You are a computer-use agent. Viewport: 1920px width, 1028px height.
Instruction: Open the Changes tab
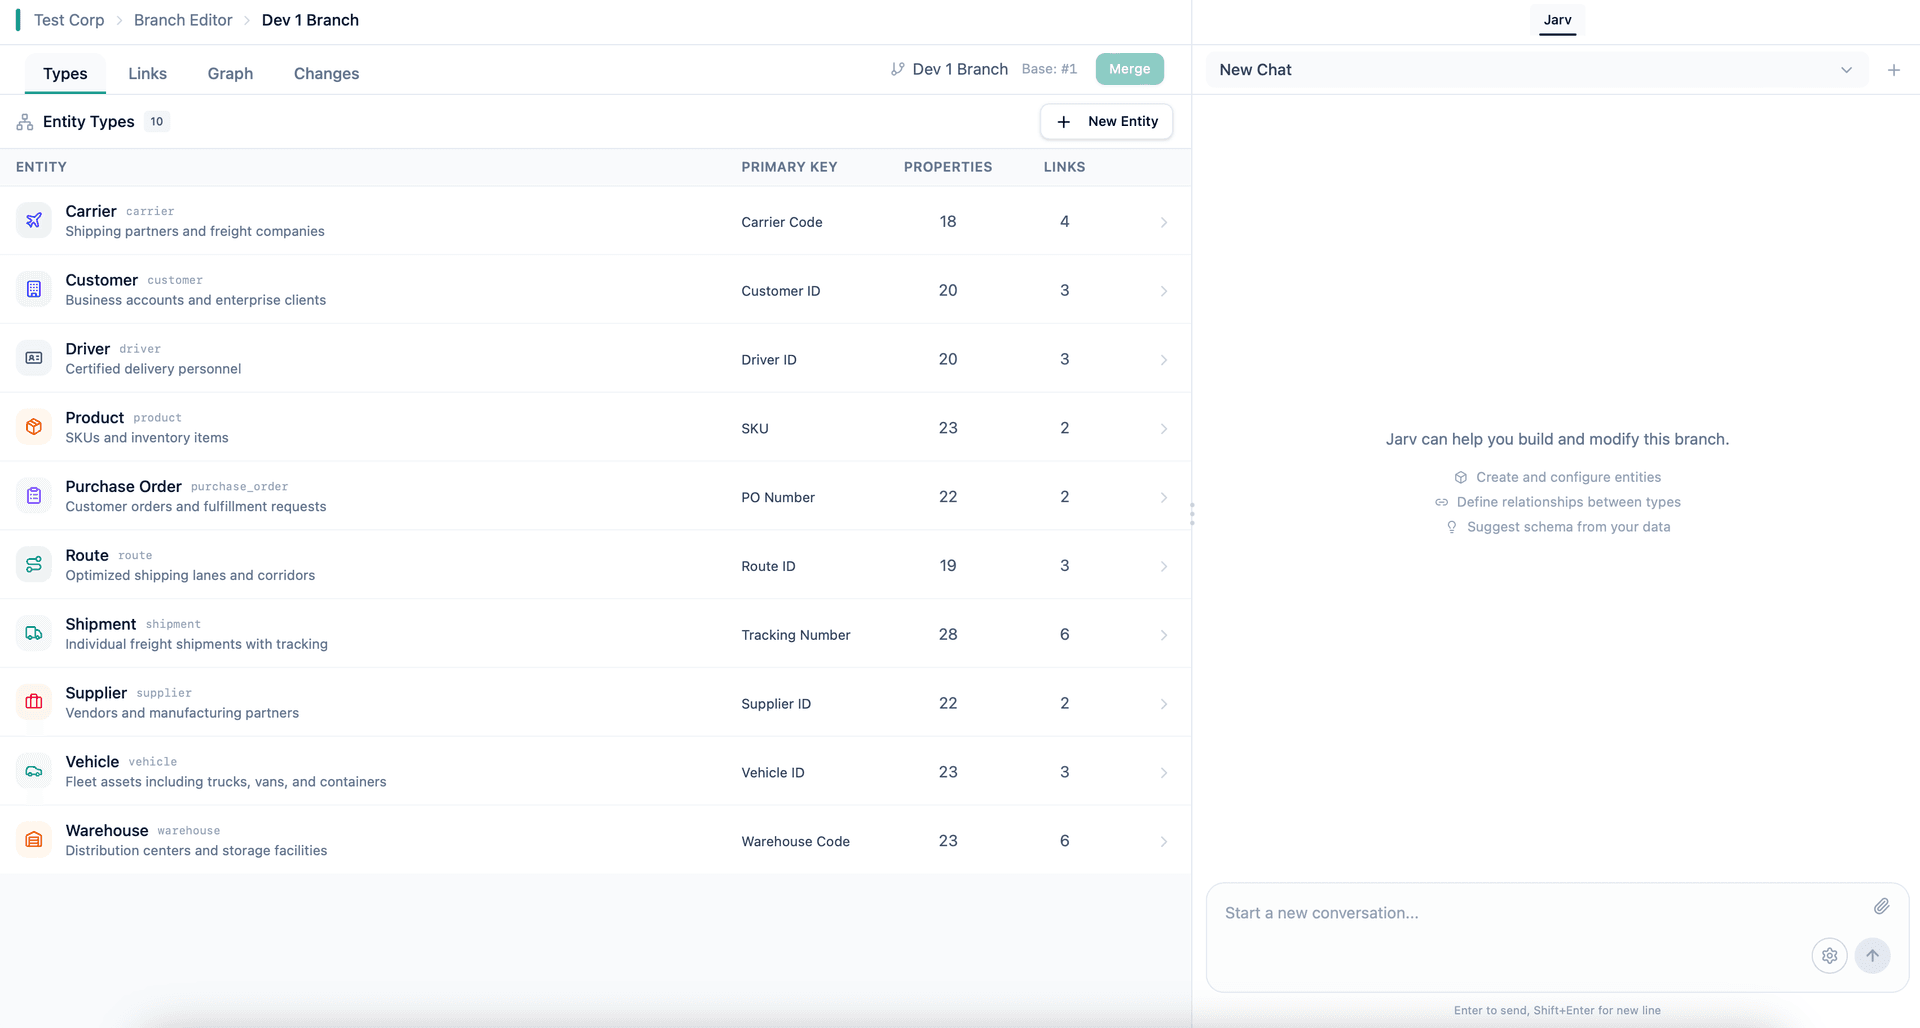tap(326, 73)
